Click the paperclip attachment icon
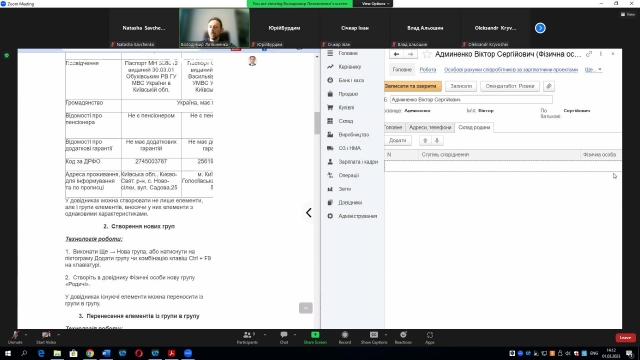The image size is (640, 360). pos(549,86)
